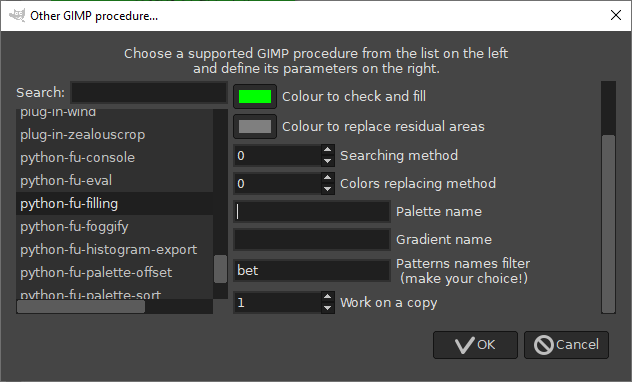Screen dimensions: 632x382
Task: Open the green Colour to check and fill swatch
Action: (x=255, y=96)
